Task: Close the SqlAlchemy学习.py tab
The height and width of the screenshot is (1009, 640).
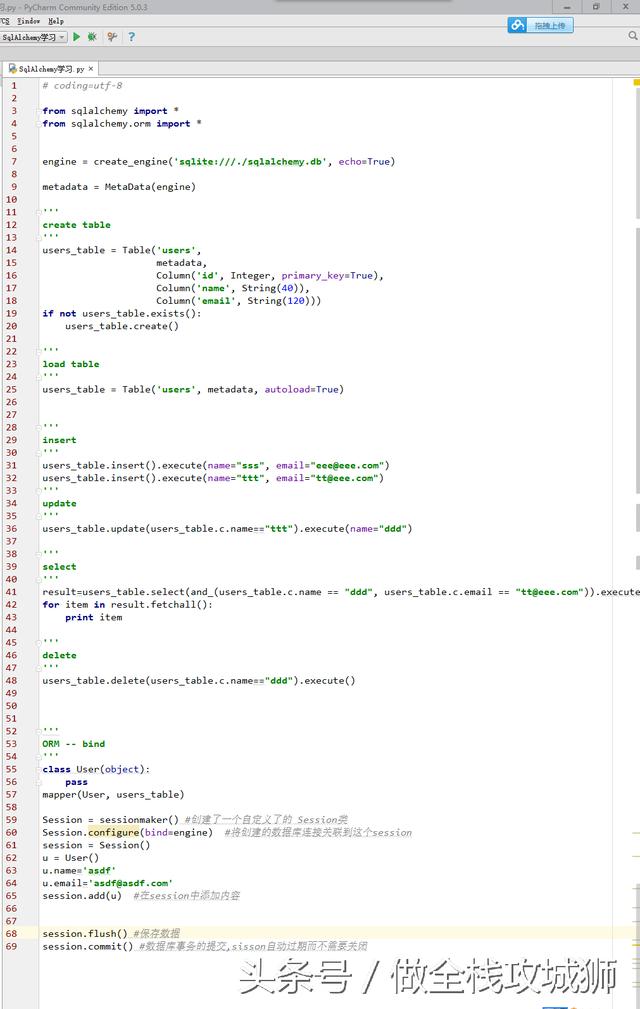Action: pos(91,68)
